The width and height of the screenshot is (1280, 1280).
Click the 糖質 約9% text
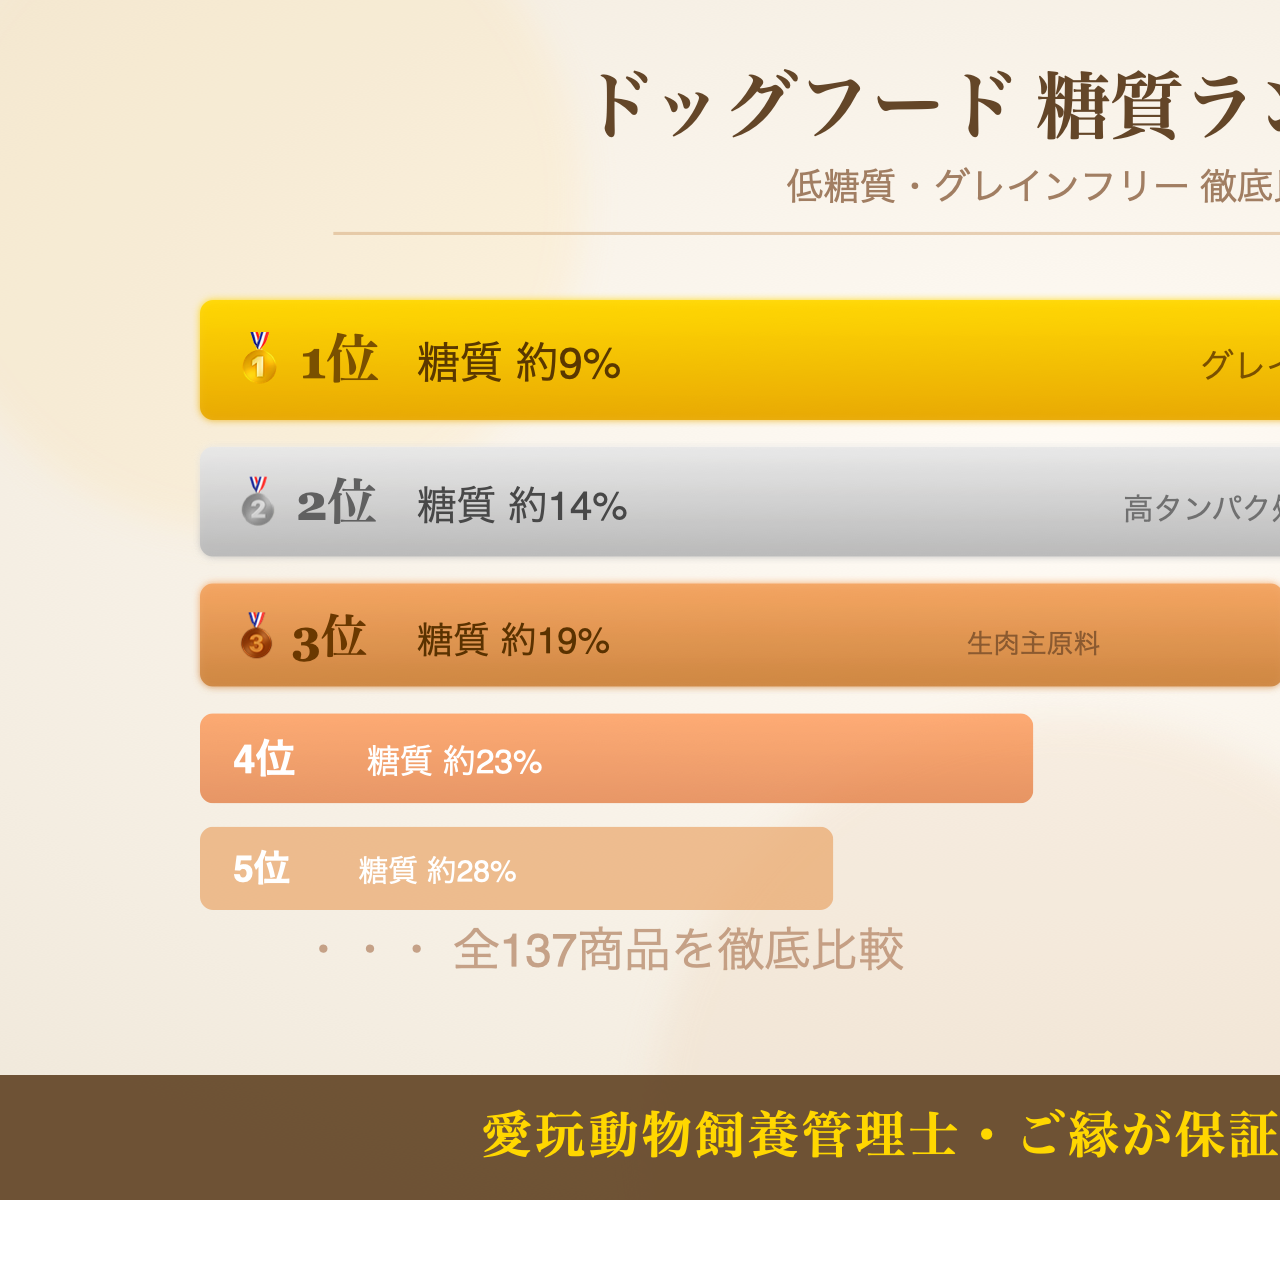click(519, 362)
